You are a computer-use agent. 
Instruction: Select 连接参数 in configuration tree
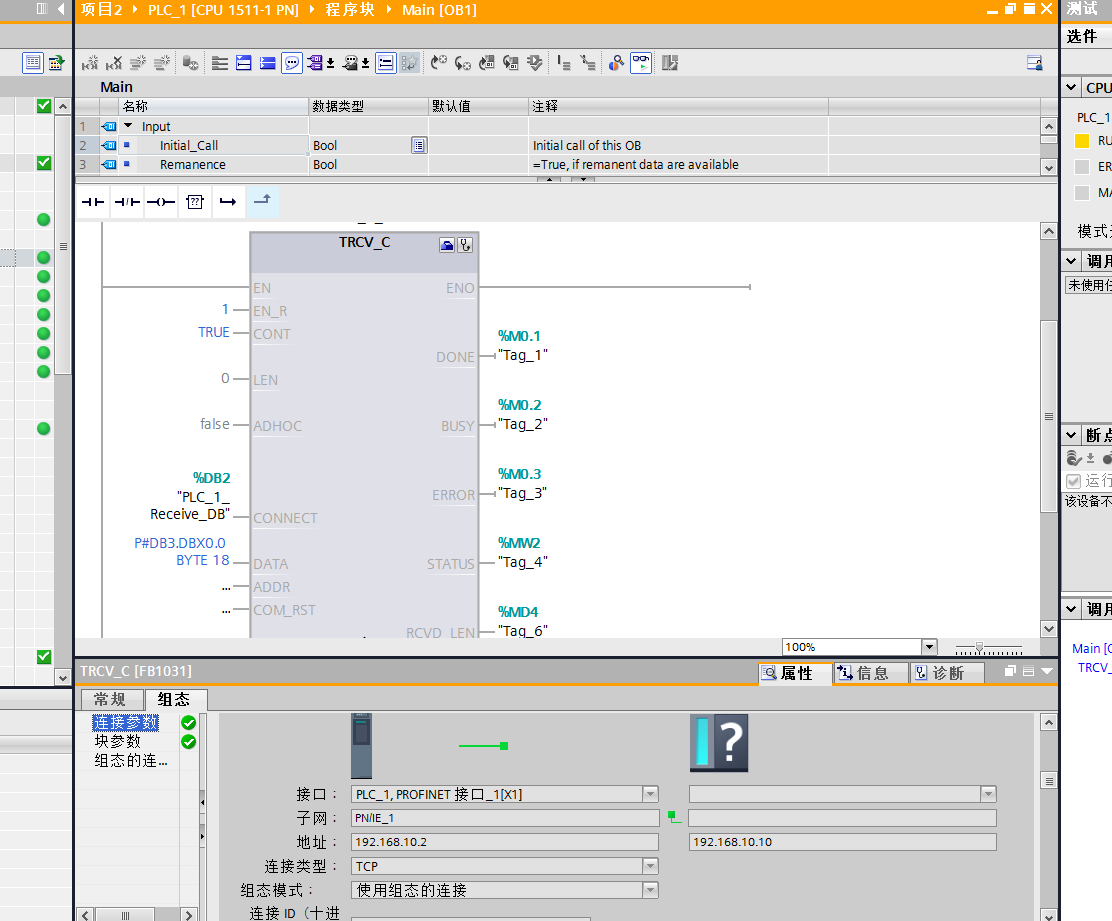pos(126,722)
